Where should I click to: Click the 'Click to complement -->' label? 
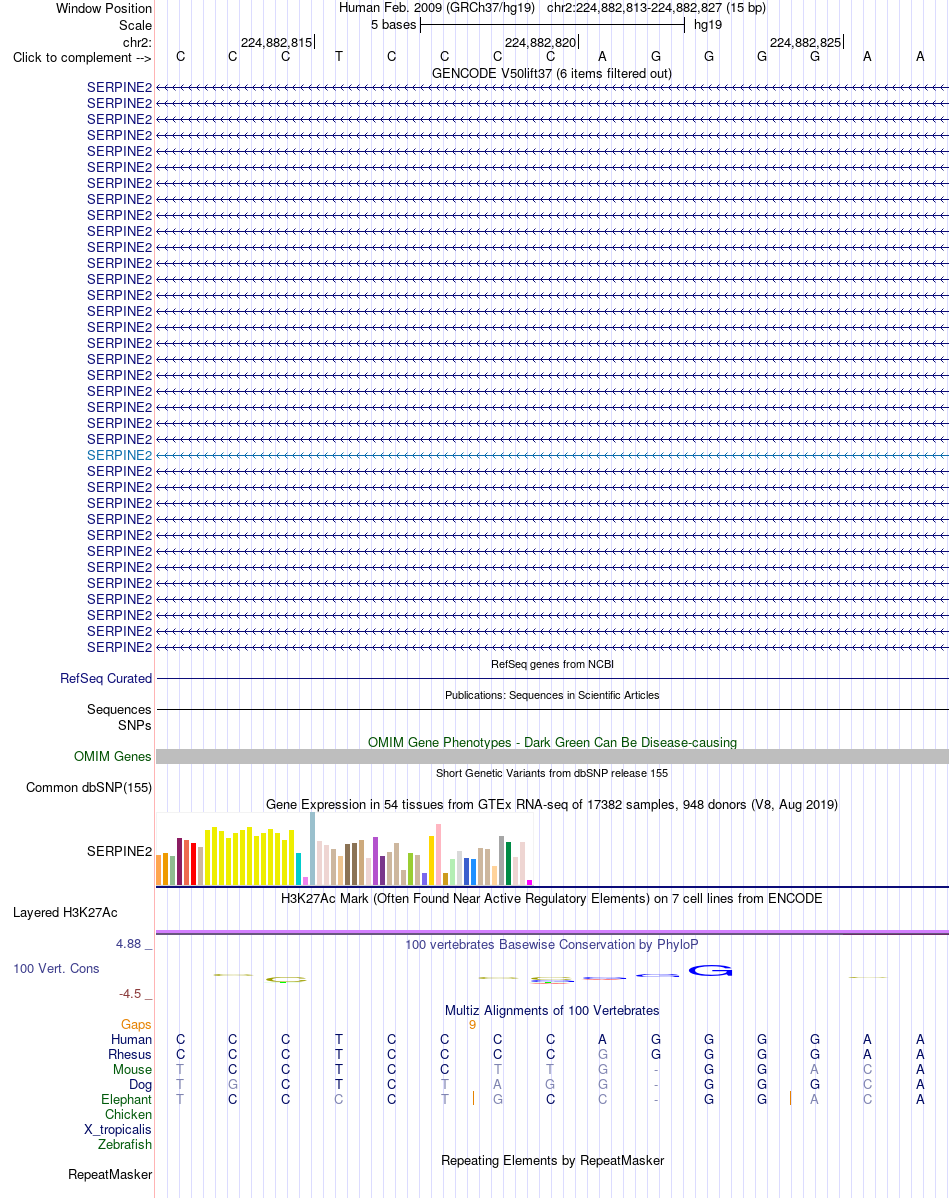[x=82, y=58]
